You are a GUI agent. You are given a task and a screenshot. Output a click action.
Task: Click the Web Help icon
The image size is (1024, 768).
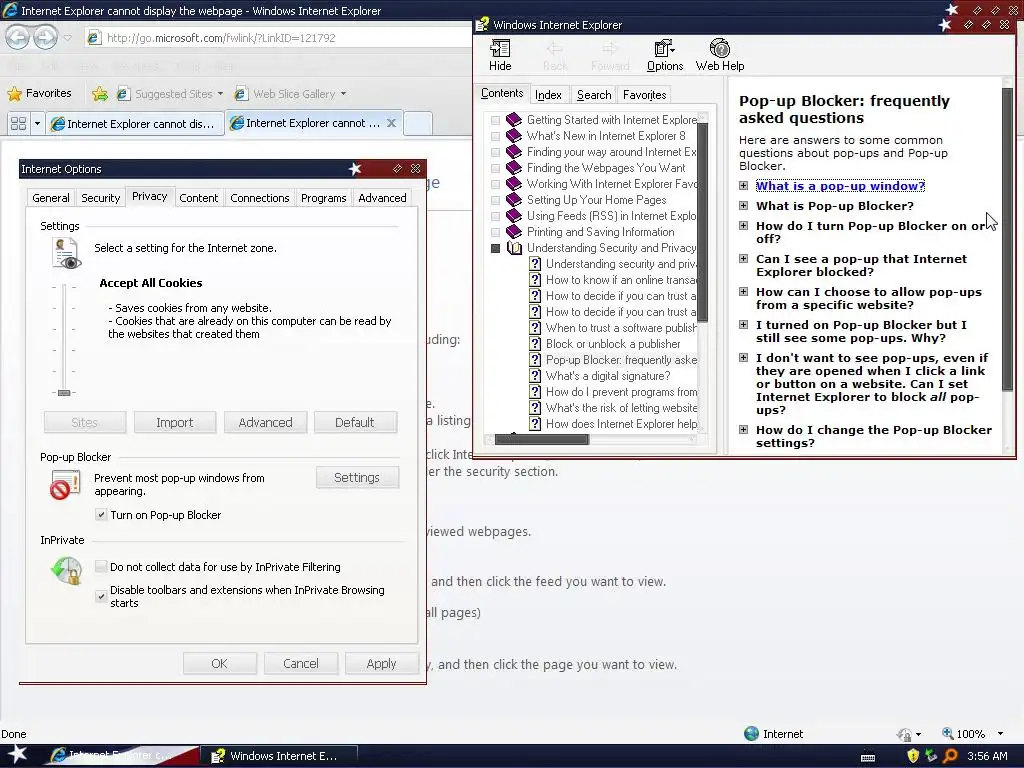click(x=720, y=48)
